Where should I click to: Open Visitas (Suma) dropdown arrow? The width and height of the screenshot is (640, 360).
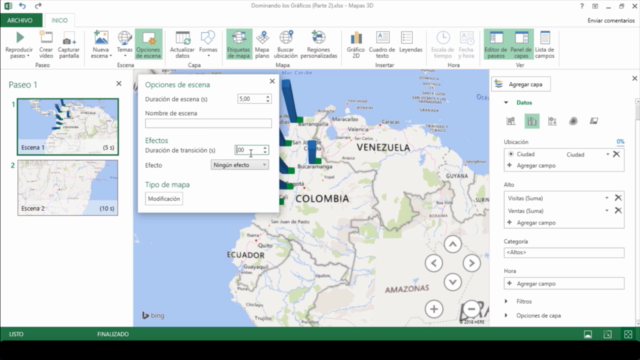point(607,198)
